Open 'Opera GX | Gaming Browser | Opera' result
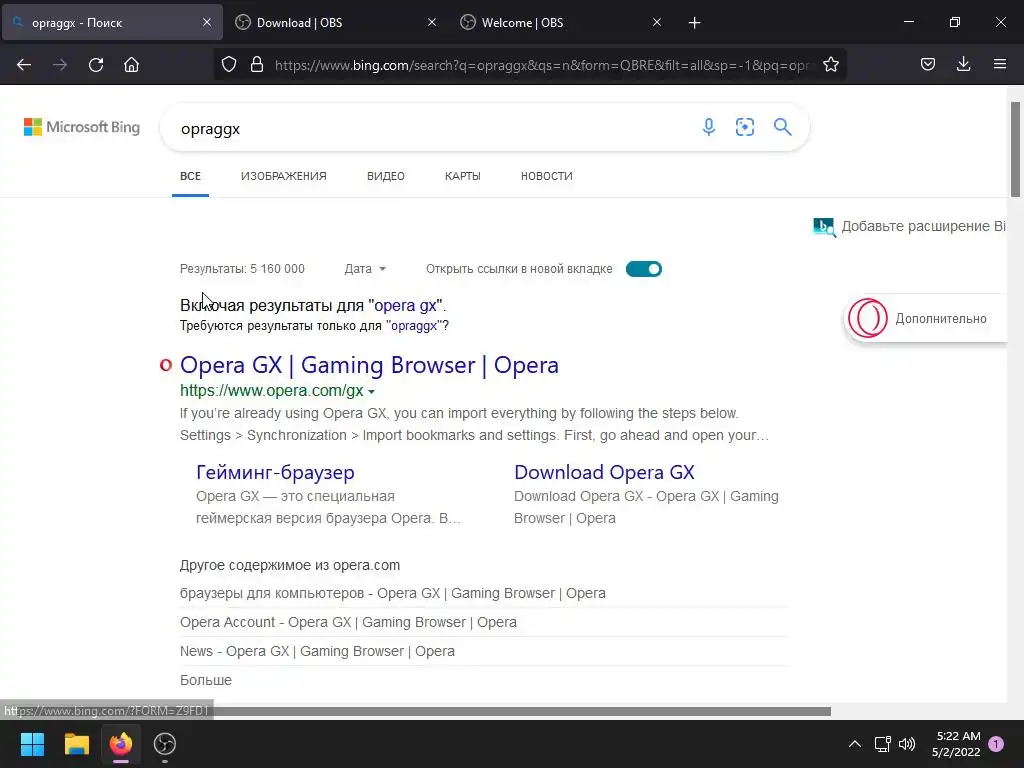The height and width of the screenshot is (768, 1024). (x=369, y=365)
